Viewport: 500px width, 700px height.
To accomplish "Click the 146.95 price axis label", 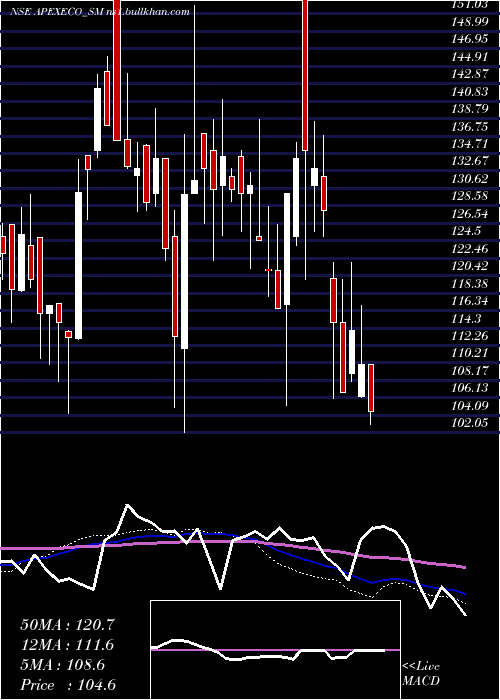I will pos(470,39).
